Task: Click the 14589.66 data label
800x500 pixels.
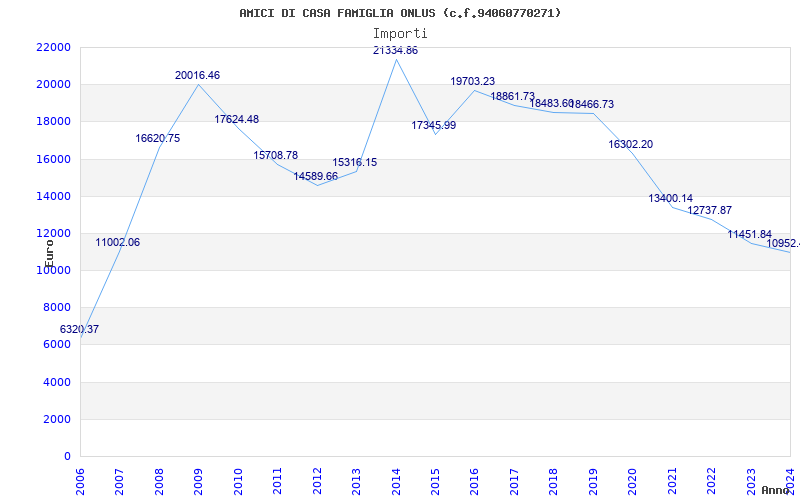Action: click(315, 177)
